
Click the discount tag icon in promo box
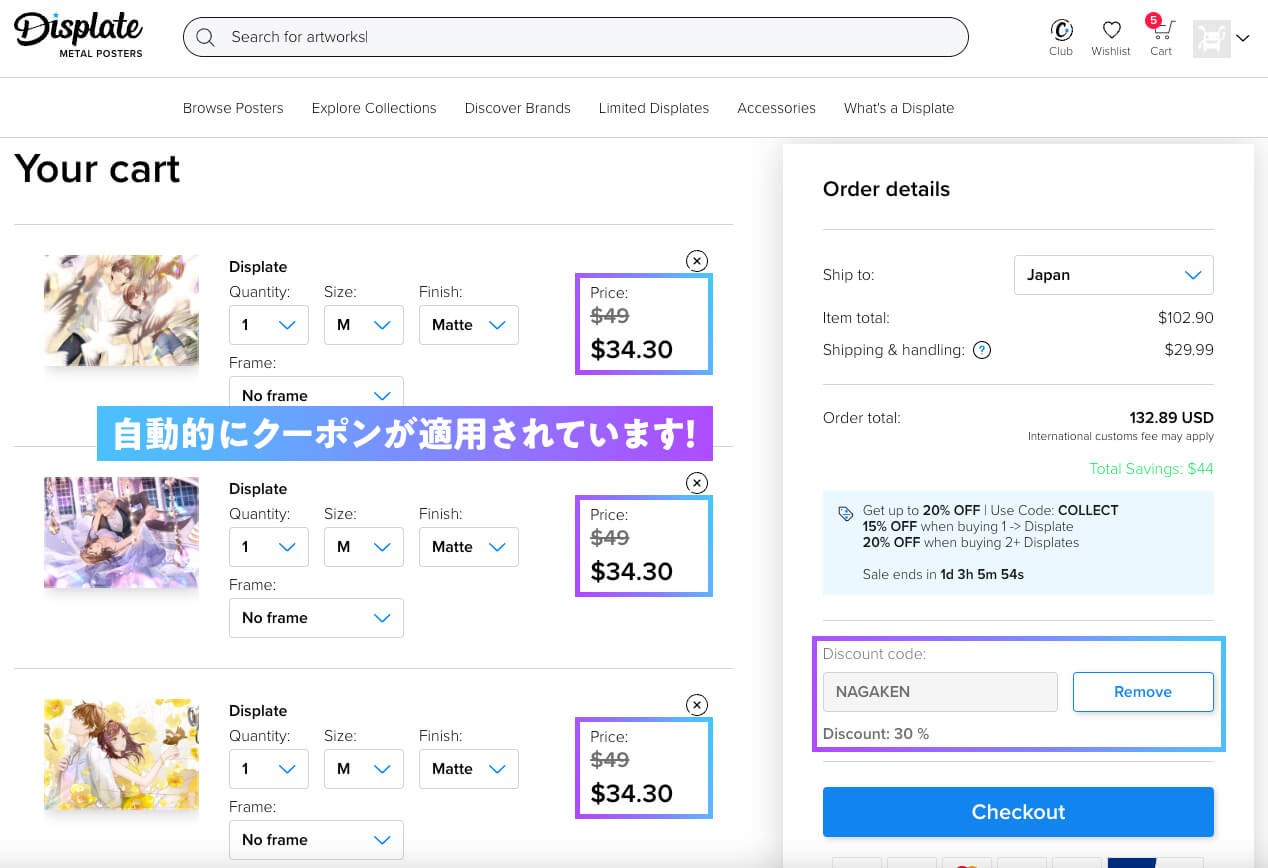tap(846, 514)
